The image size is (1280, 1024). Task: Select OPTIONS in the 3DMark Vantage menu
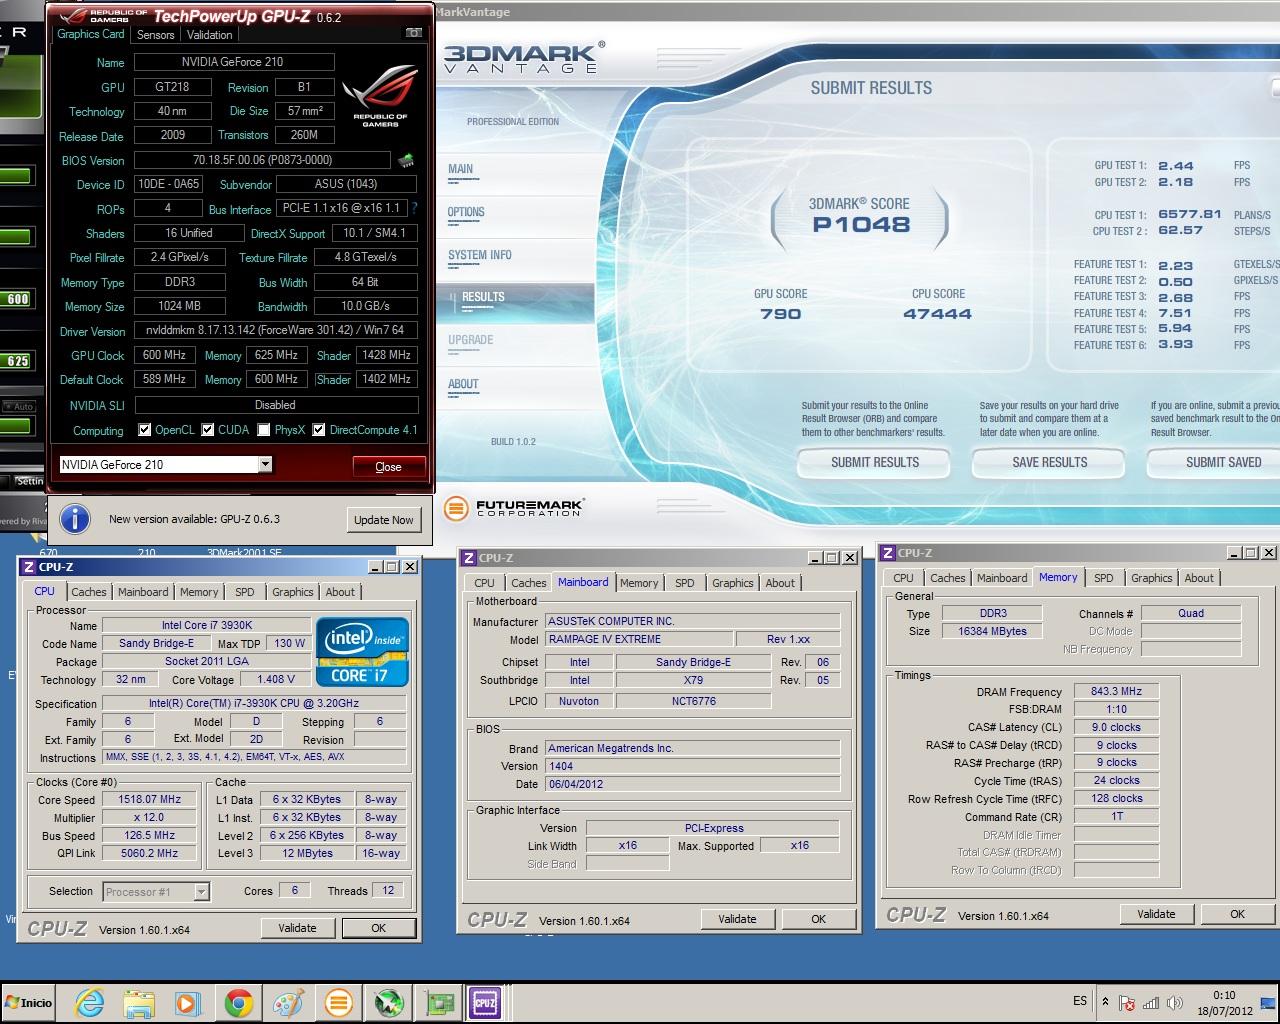pos(466,212)
